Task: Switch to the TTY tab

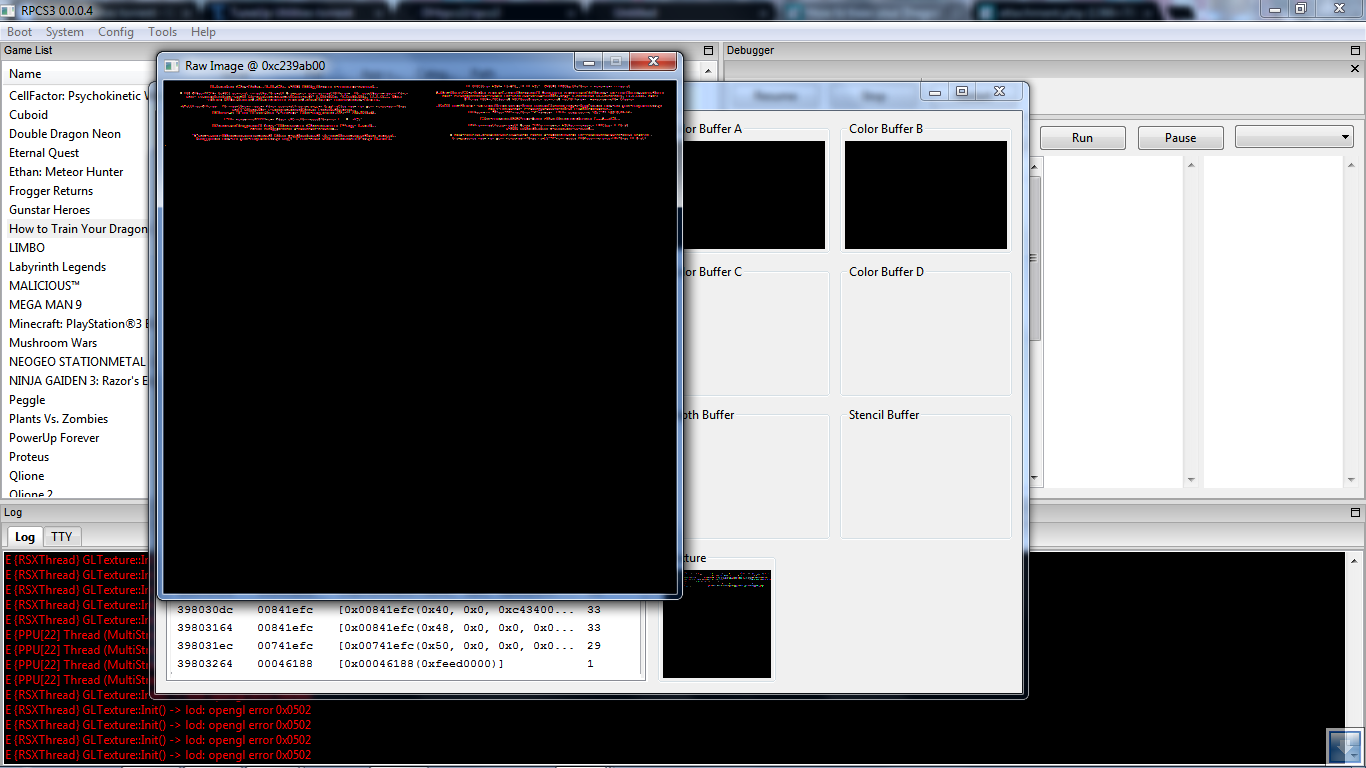Action: [62, 537]
